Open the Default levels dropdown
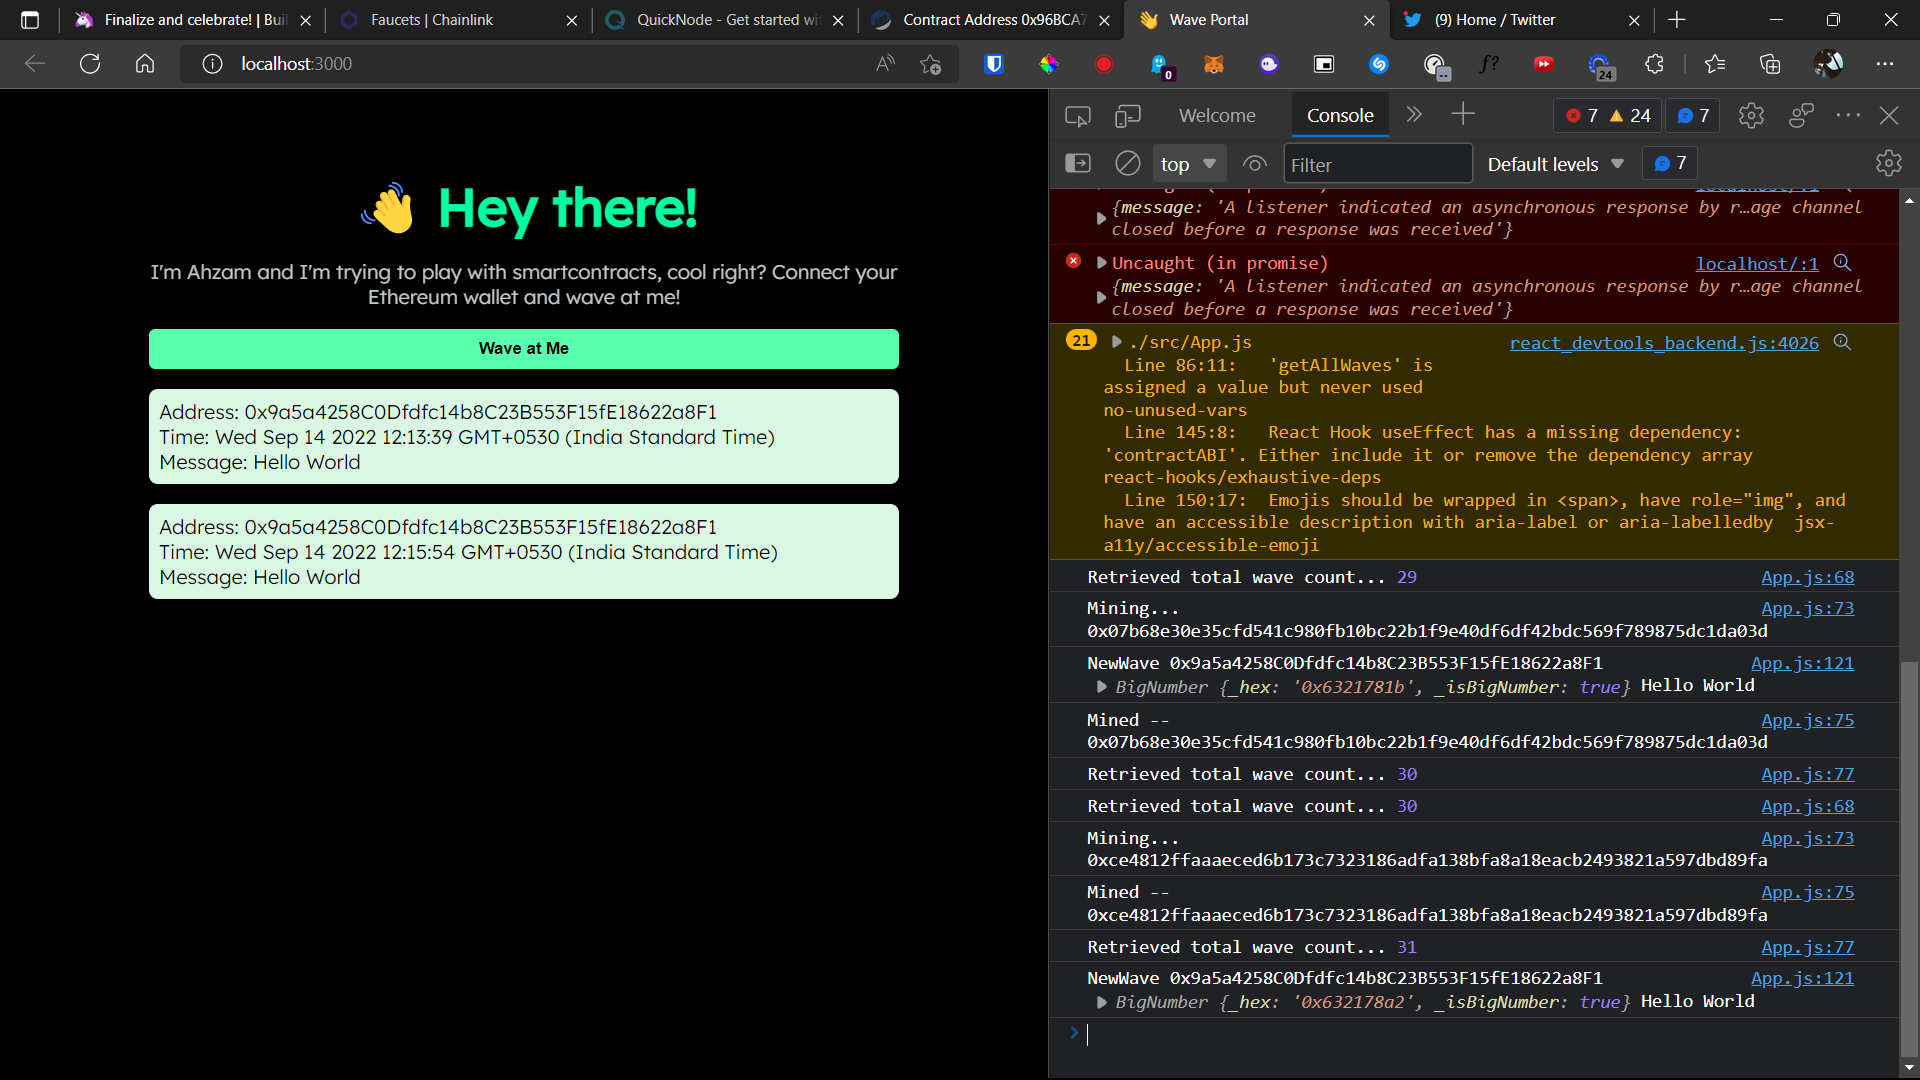Screen dimensions: 1920x1080 (1555, 163)
